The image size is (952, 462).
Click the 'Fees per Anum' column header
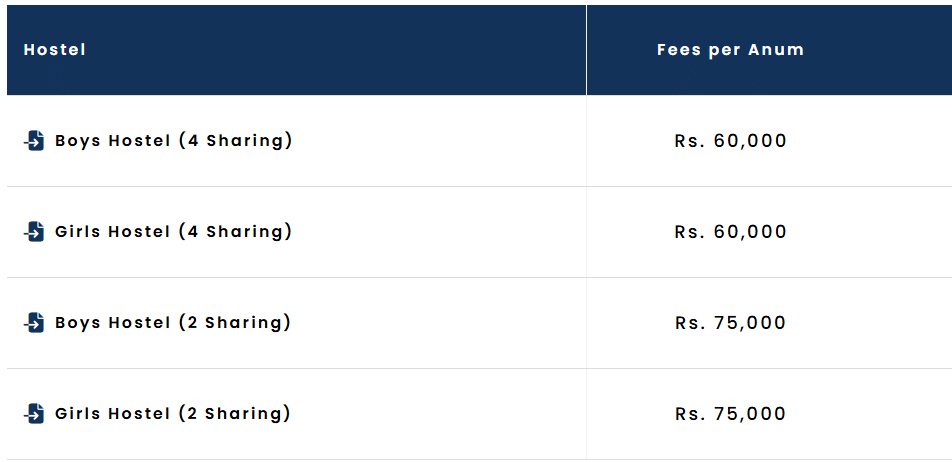pos(731,50)
